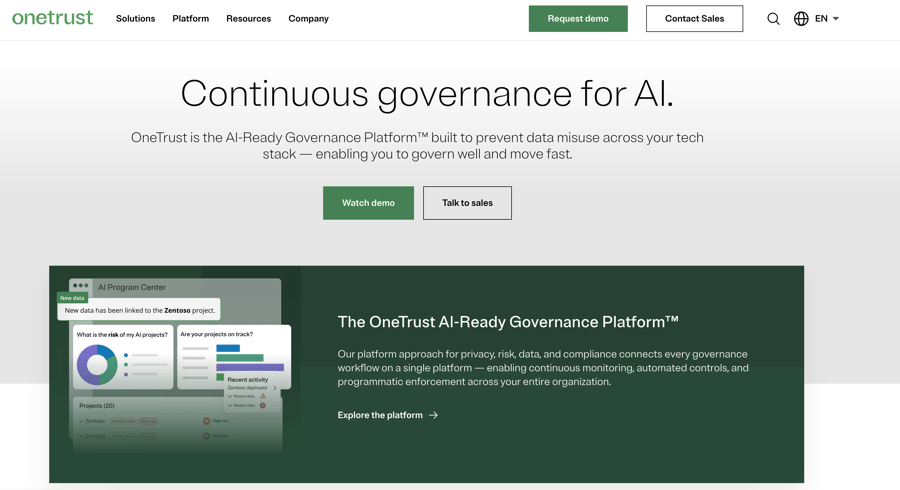This screenshot has height=490, width=900.
Task: Open the Solutions menu
Action: (135, 19)
